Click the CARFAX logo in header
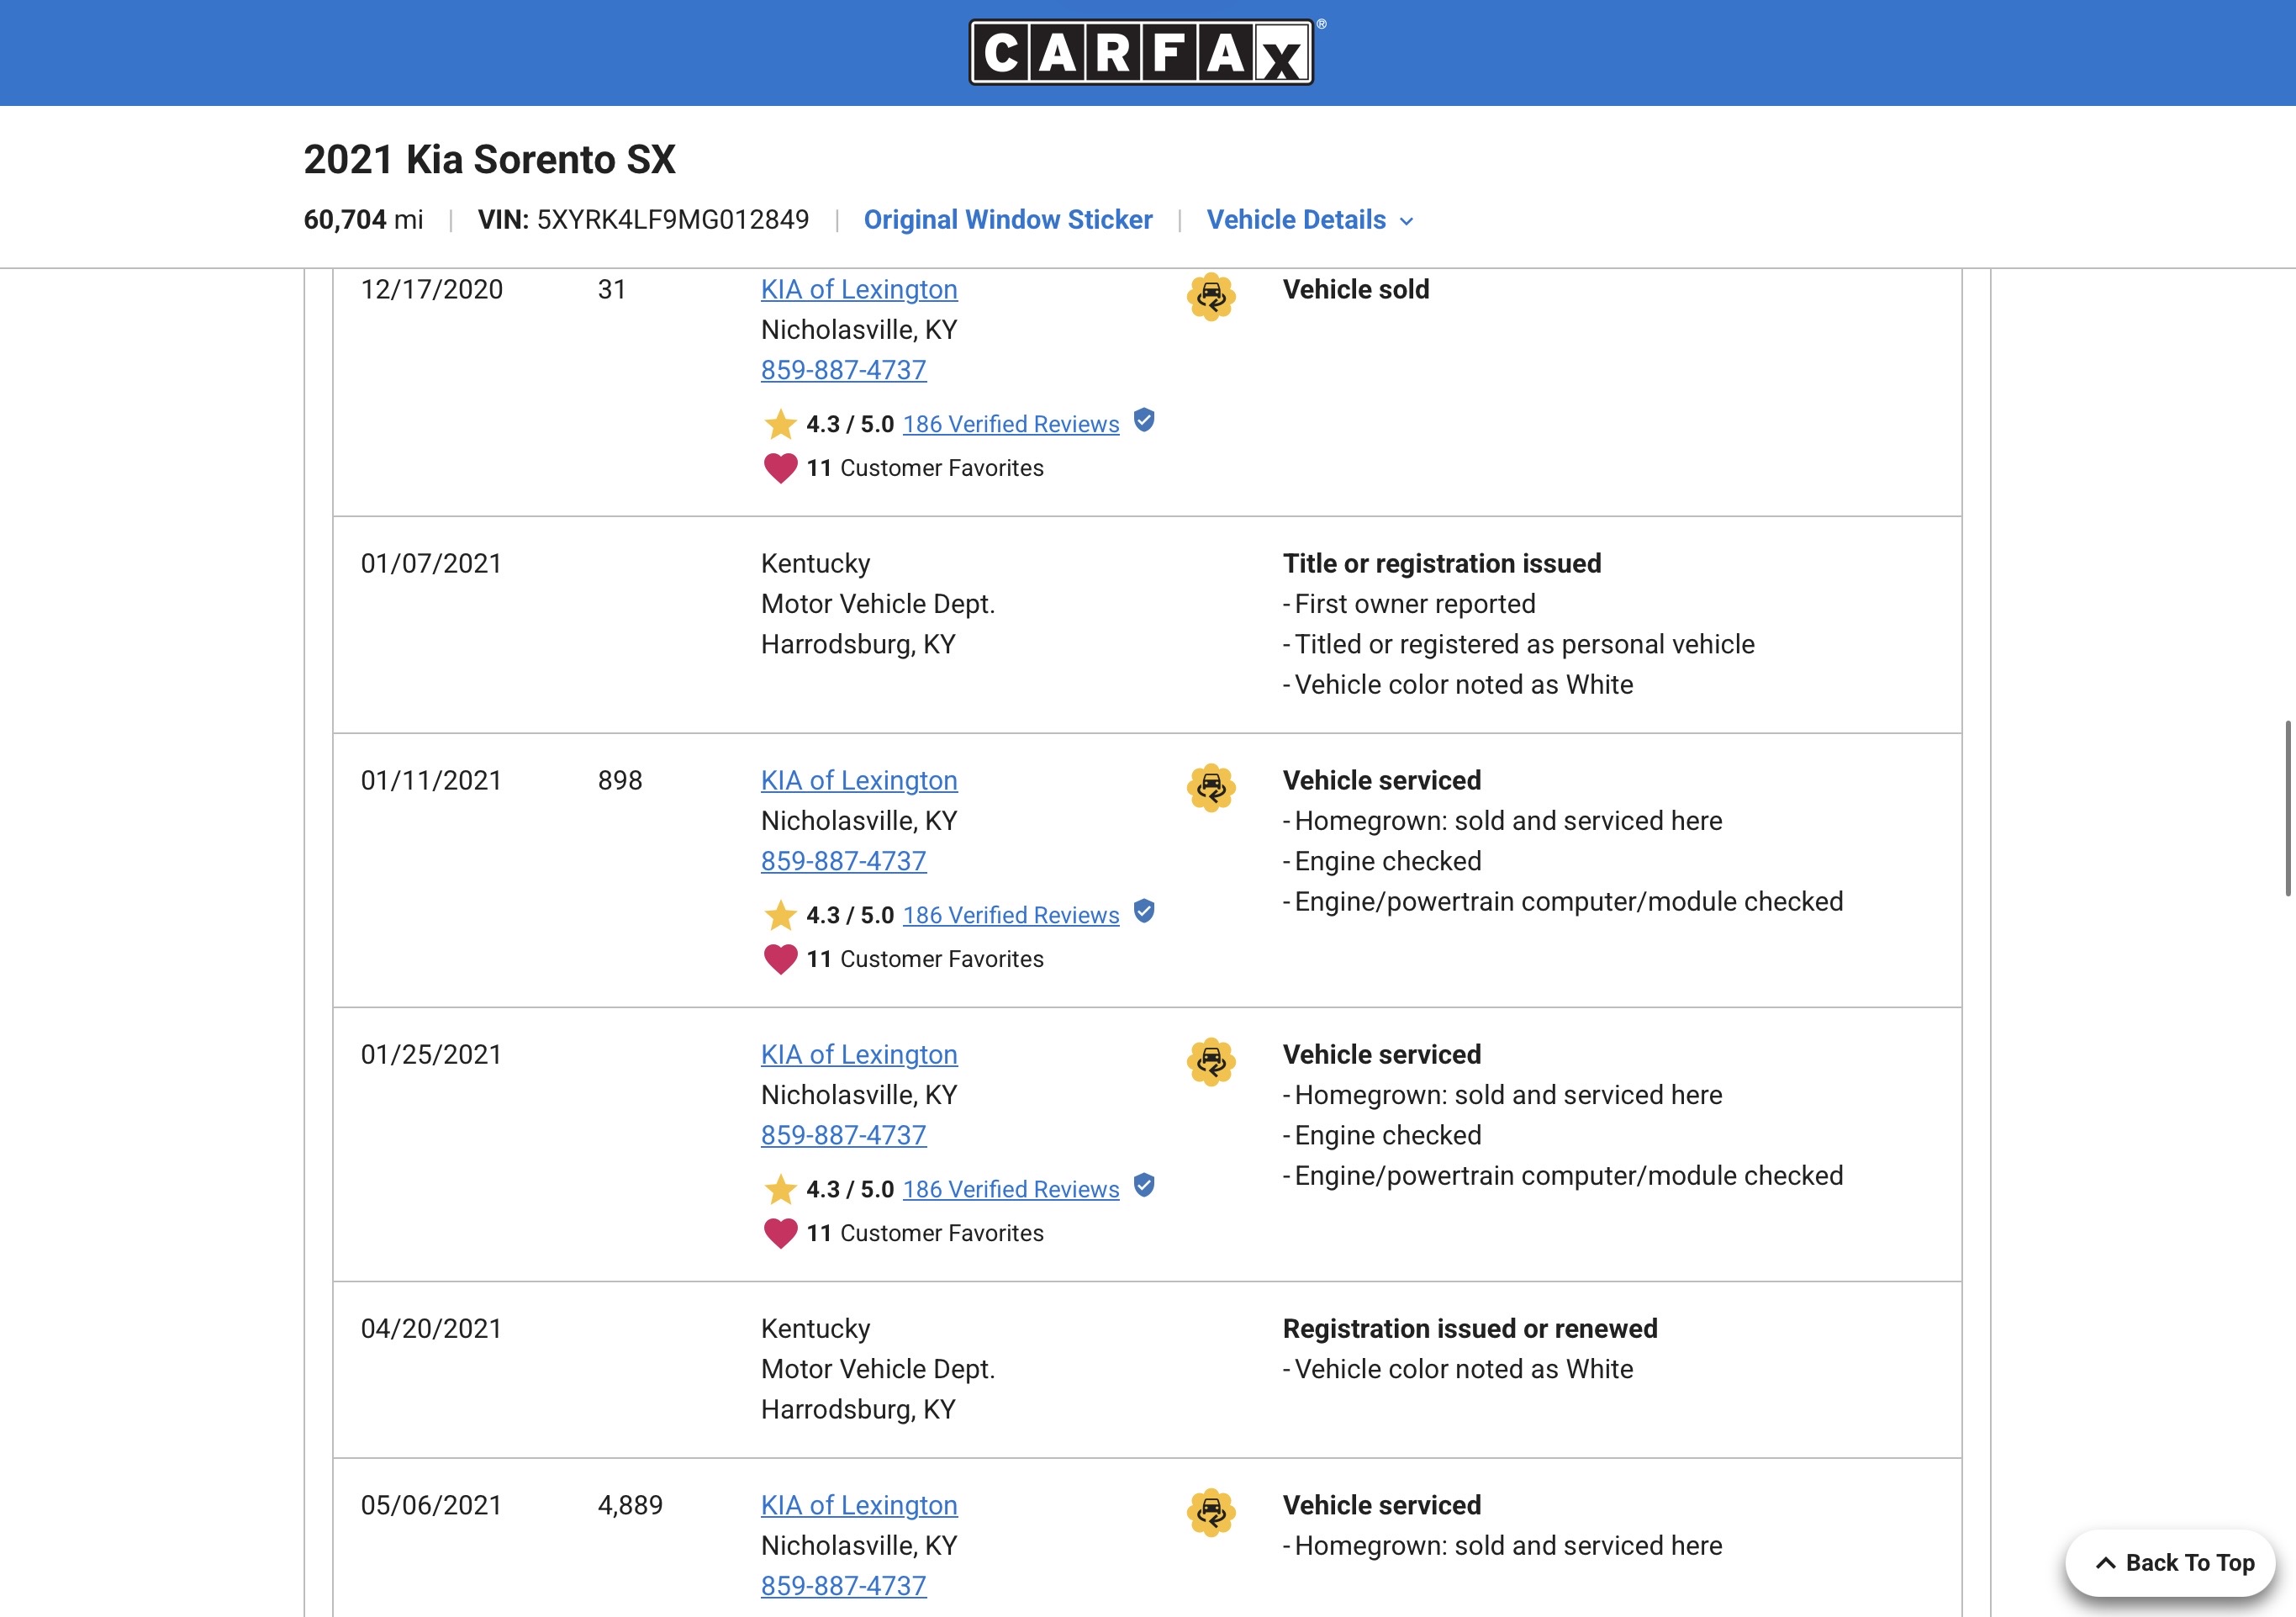The width and height of the screenshot is (2296, 1617). pyautogui.click(x=1141, y=52)
